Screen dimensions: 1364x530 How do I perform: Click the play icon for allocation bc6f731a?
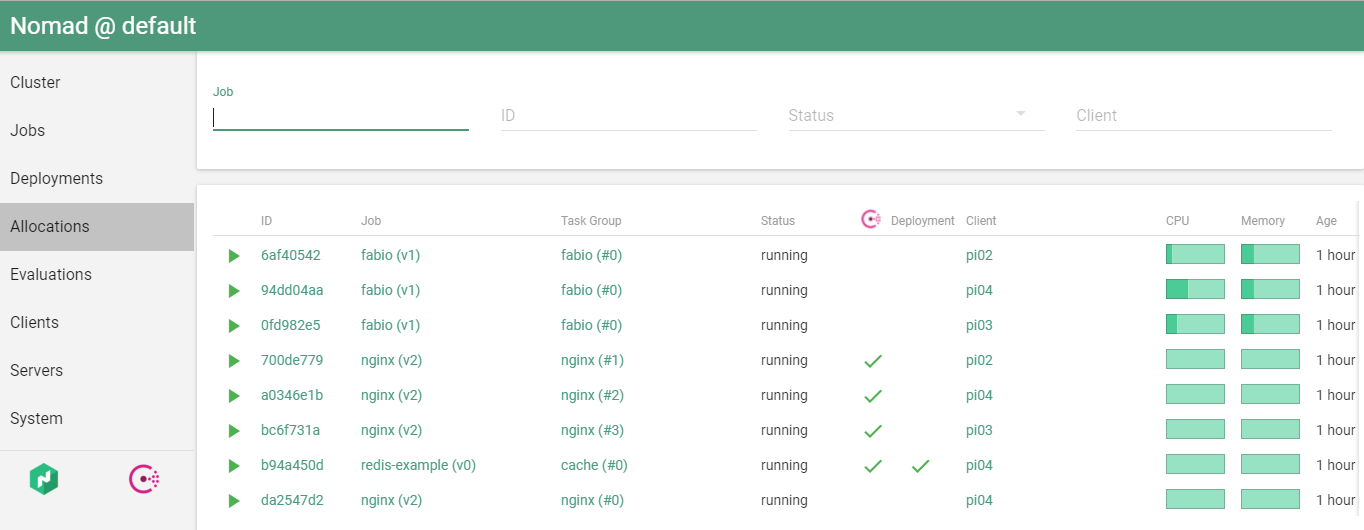click(x=234, y=431)
